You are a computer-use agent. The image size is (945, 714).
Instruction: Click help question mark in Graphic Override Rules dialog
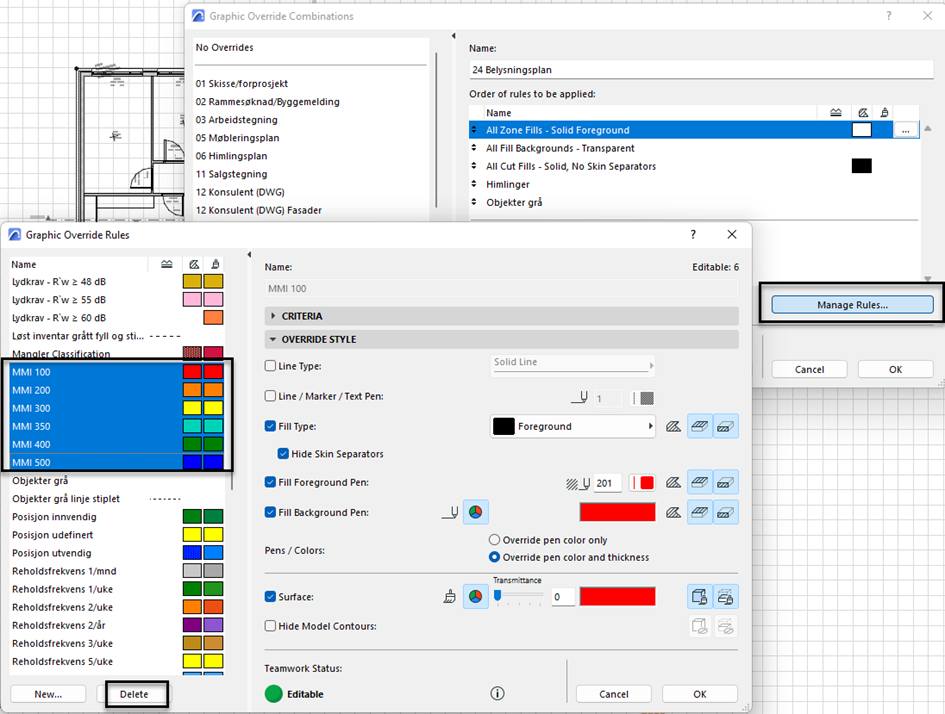(693, 234)
